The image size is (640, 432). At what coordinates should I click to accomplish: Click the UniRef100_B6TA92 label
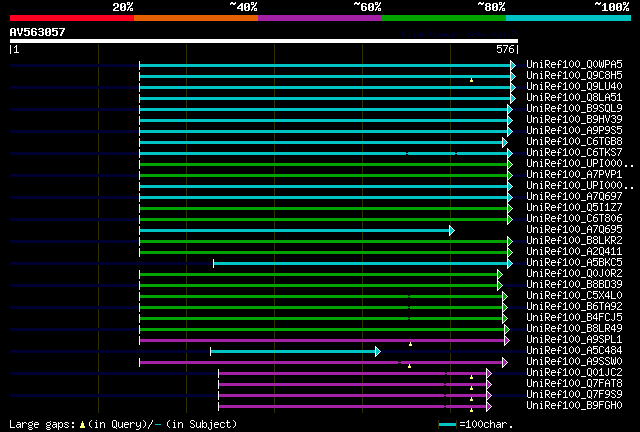574,307
